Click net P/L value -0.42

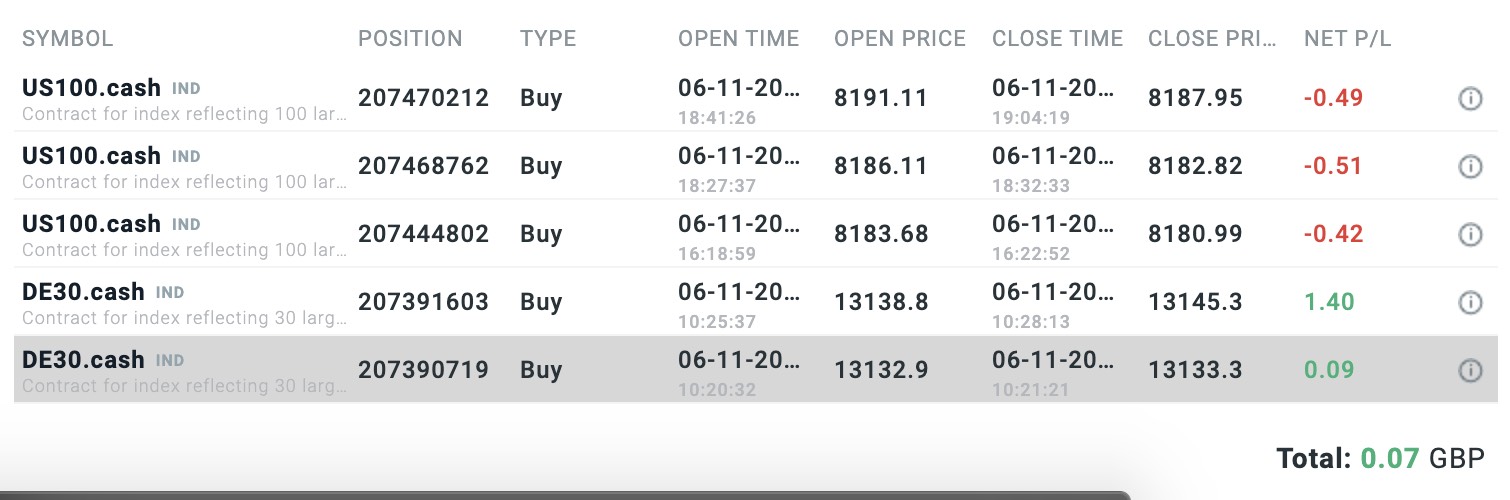coord(1333,234)
